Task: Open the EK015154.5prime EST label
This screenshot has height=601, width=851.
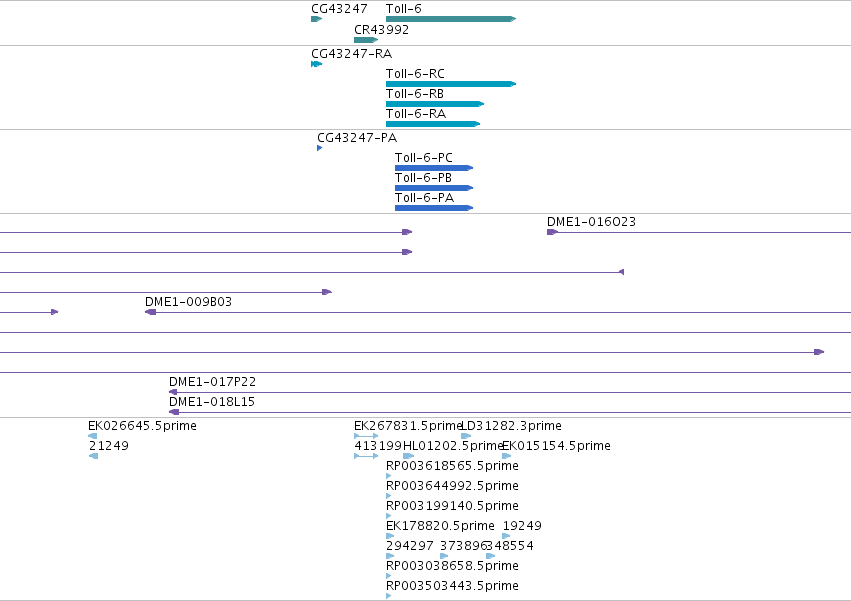Action: [556, 446]
